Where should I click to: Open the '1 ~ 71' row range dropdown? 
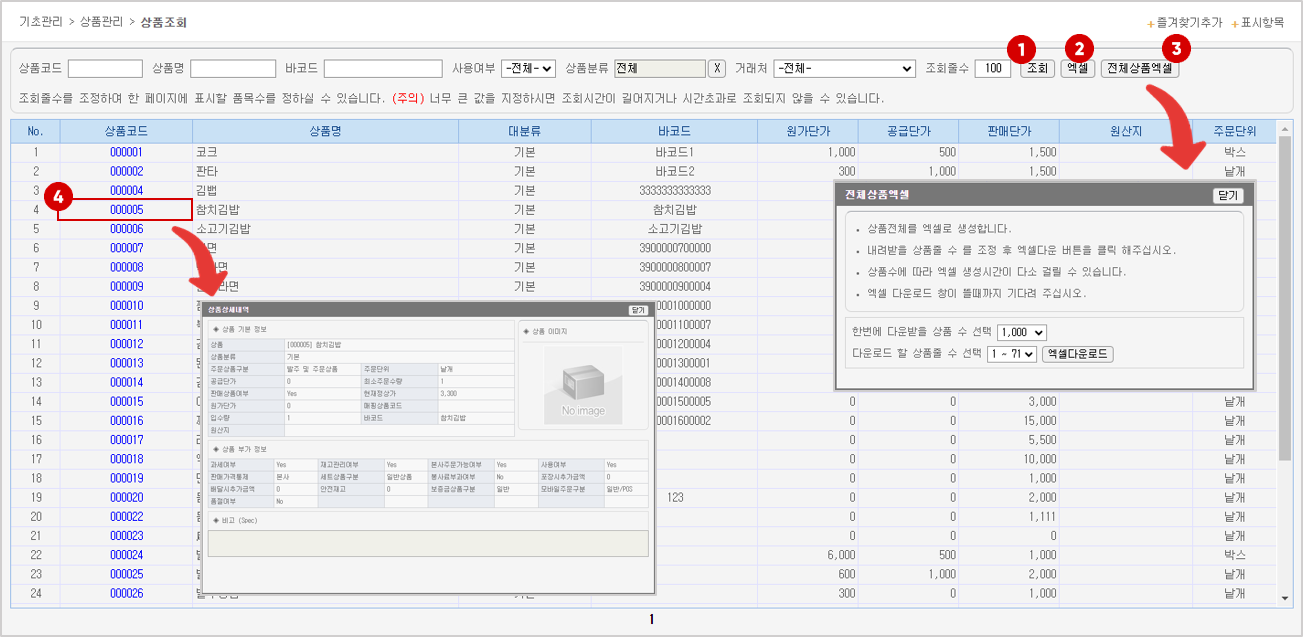[x=1011, y=354]
